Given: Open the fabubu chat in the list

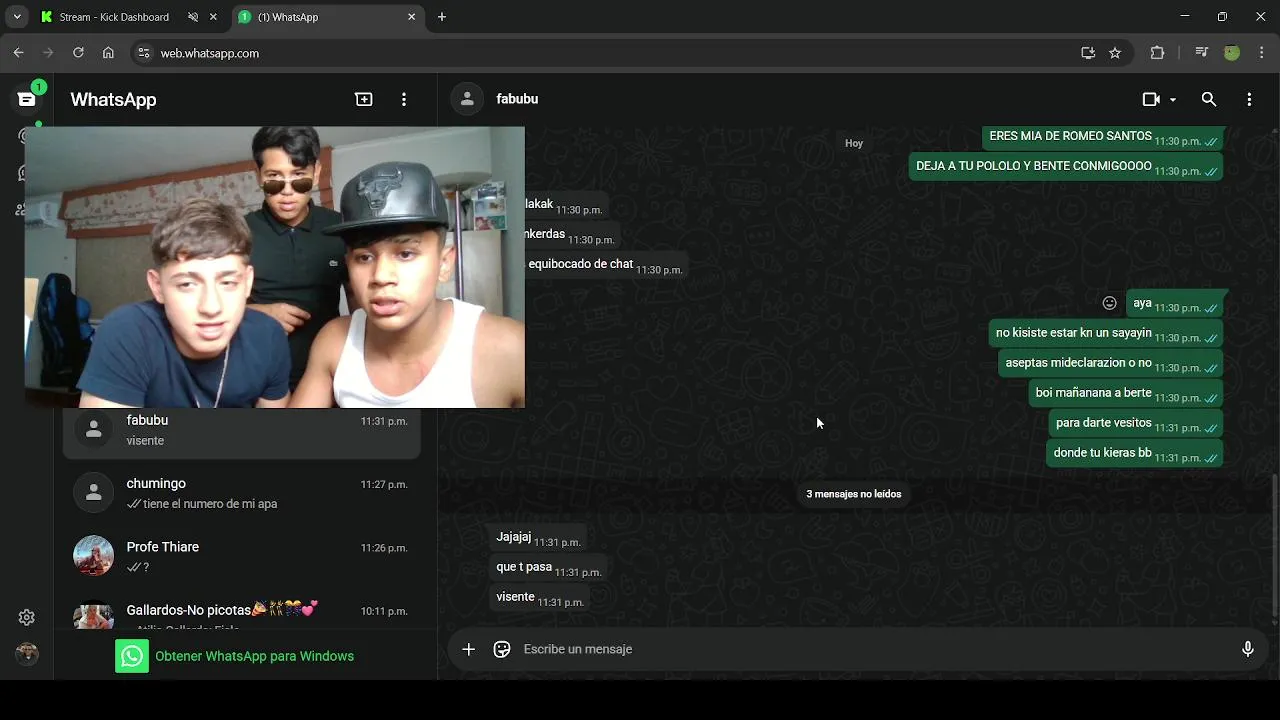Looking at the screenshot, I should pyautogui.click(x=241, y=430).
